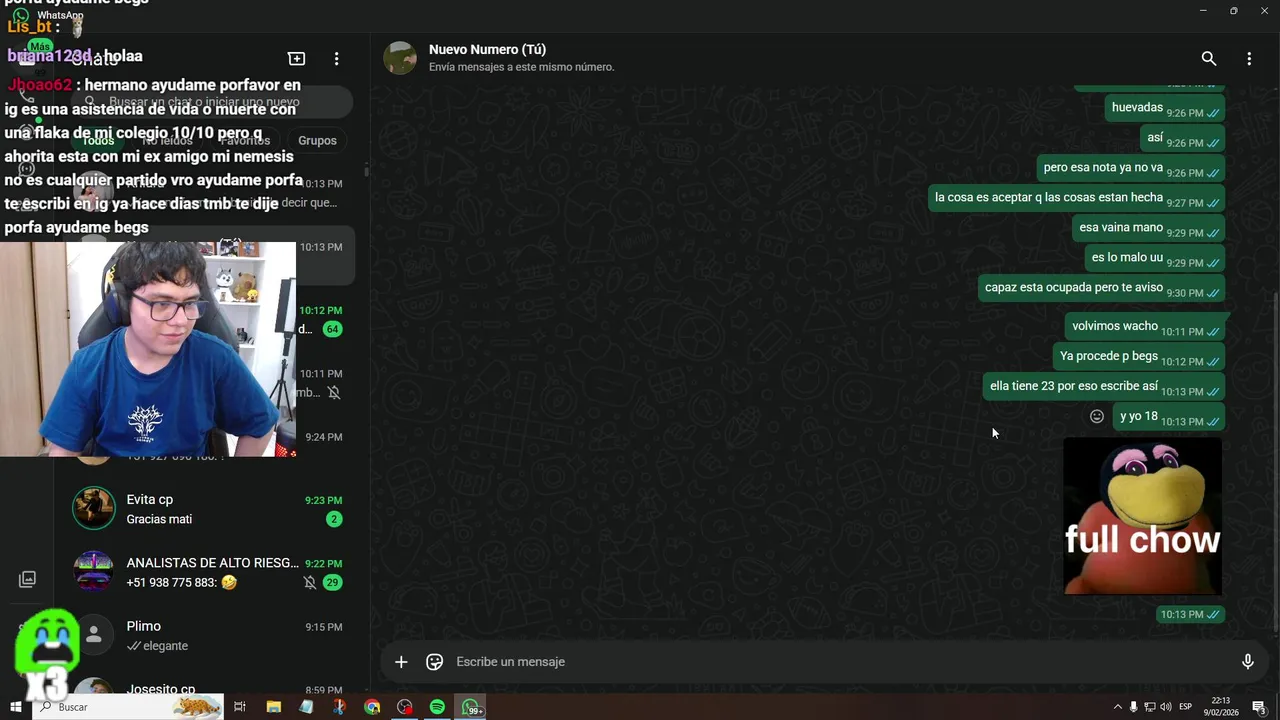Viewport: 1280px width, 720px height.
Task: Open the chat search magnifier icon
Action: [1209, 59]
